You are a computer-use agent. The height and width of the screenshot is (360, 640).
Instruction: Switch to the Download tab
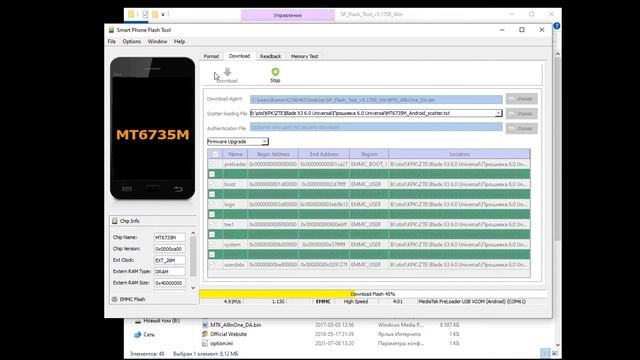[x=239, y=56]
